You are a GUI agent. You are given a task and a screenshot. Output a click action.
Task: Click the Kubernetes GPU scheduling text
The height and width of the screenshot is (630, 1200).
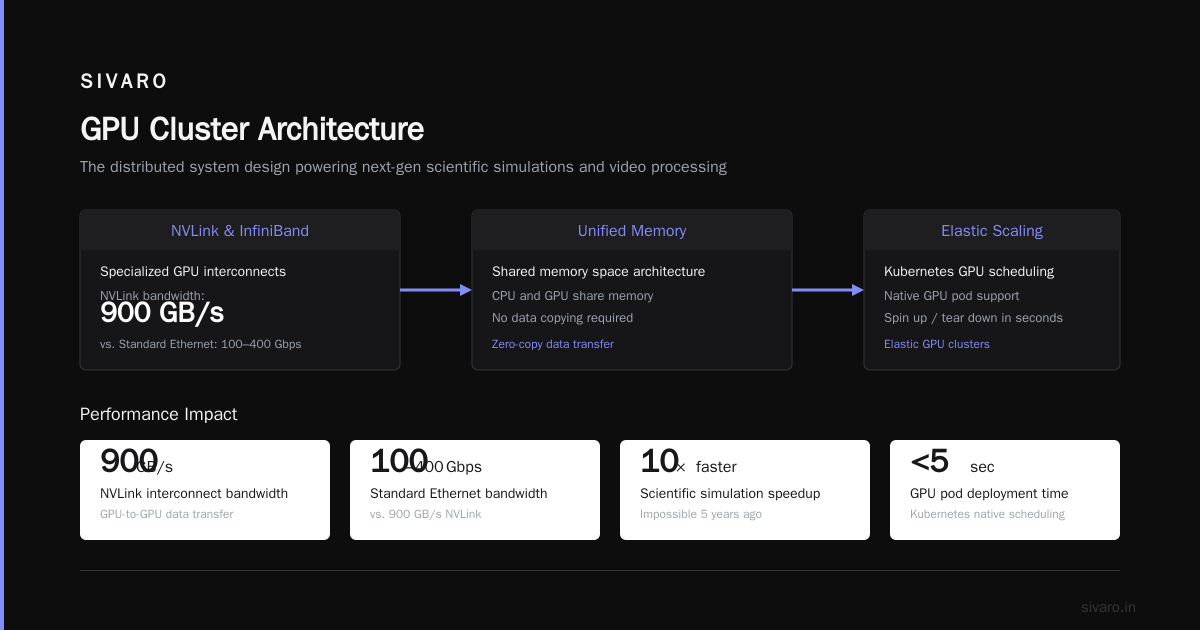[969, 271]
